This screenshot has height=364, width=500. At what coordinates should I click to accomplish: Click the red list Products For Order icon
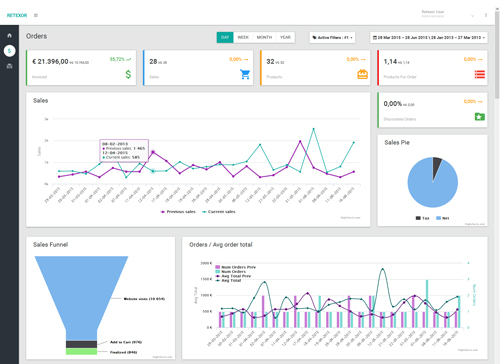480,74
